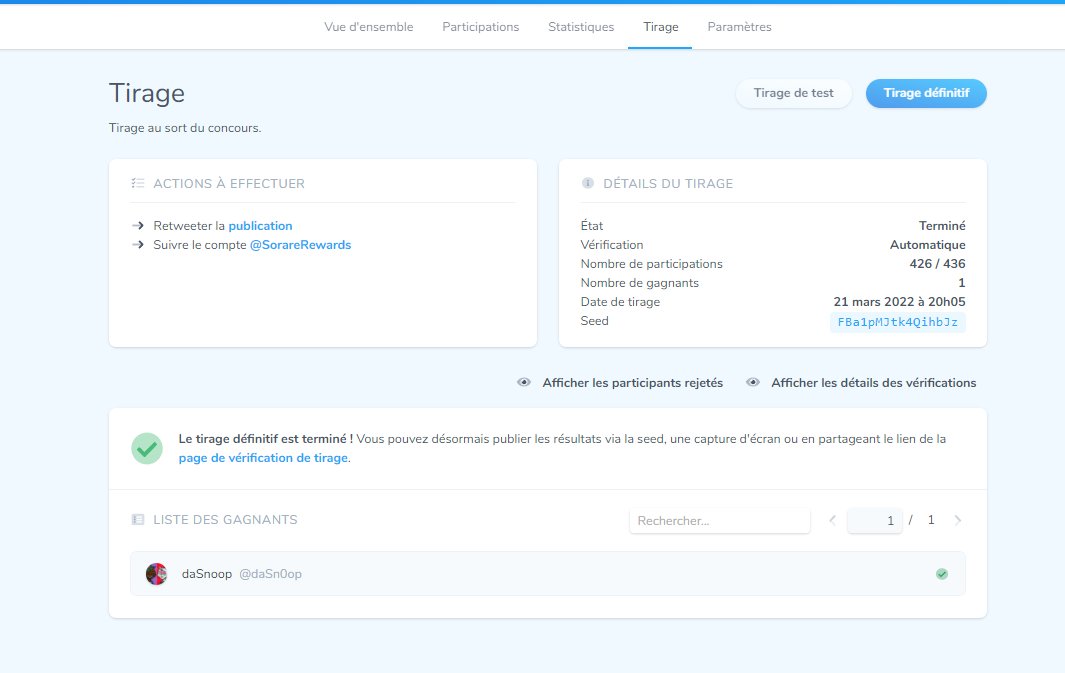The width and height of the screenshot is (1065, 673).
Task: Click the arrow icon beside Suivre le compte
Action: [x=137, y=244]
